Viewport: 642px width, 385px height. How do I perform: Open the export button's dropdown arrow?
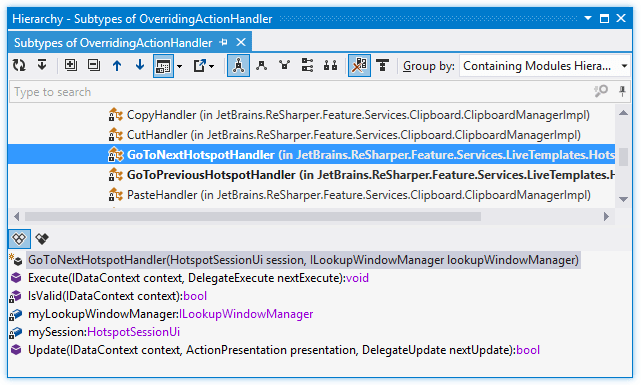click(212, 66)
